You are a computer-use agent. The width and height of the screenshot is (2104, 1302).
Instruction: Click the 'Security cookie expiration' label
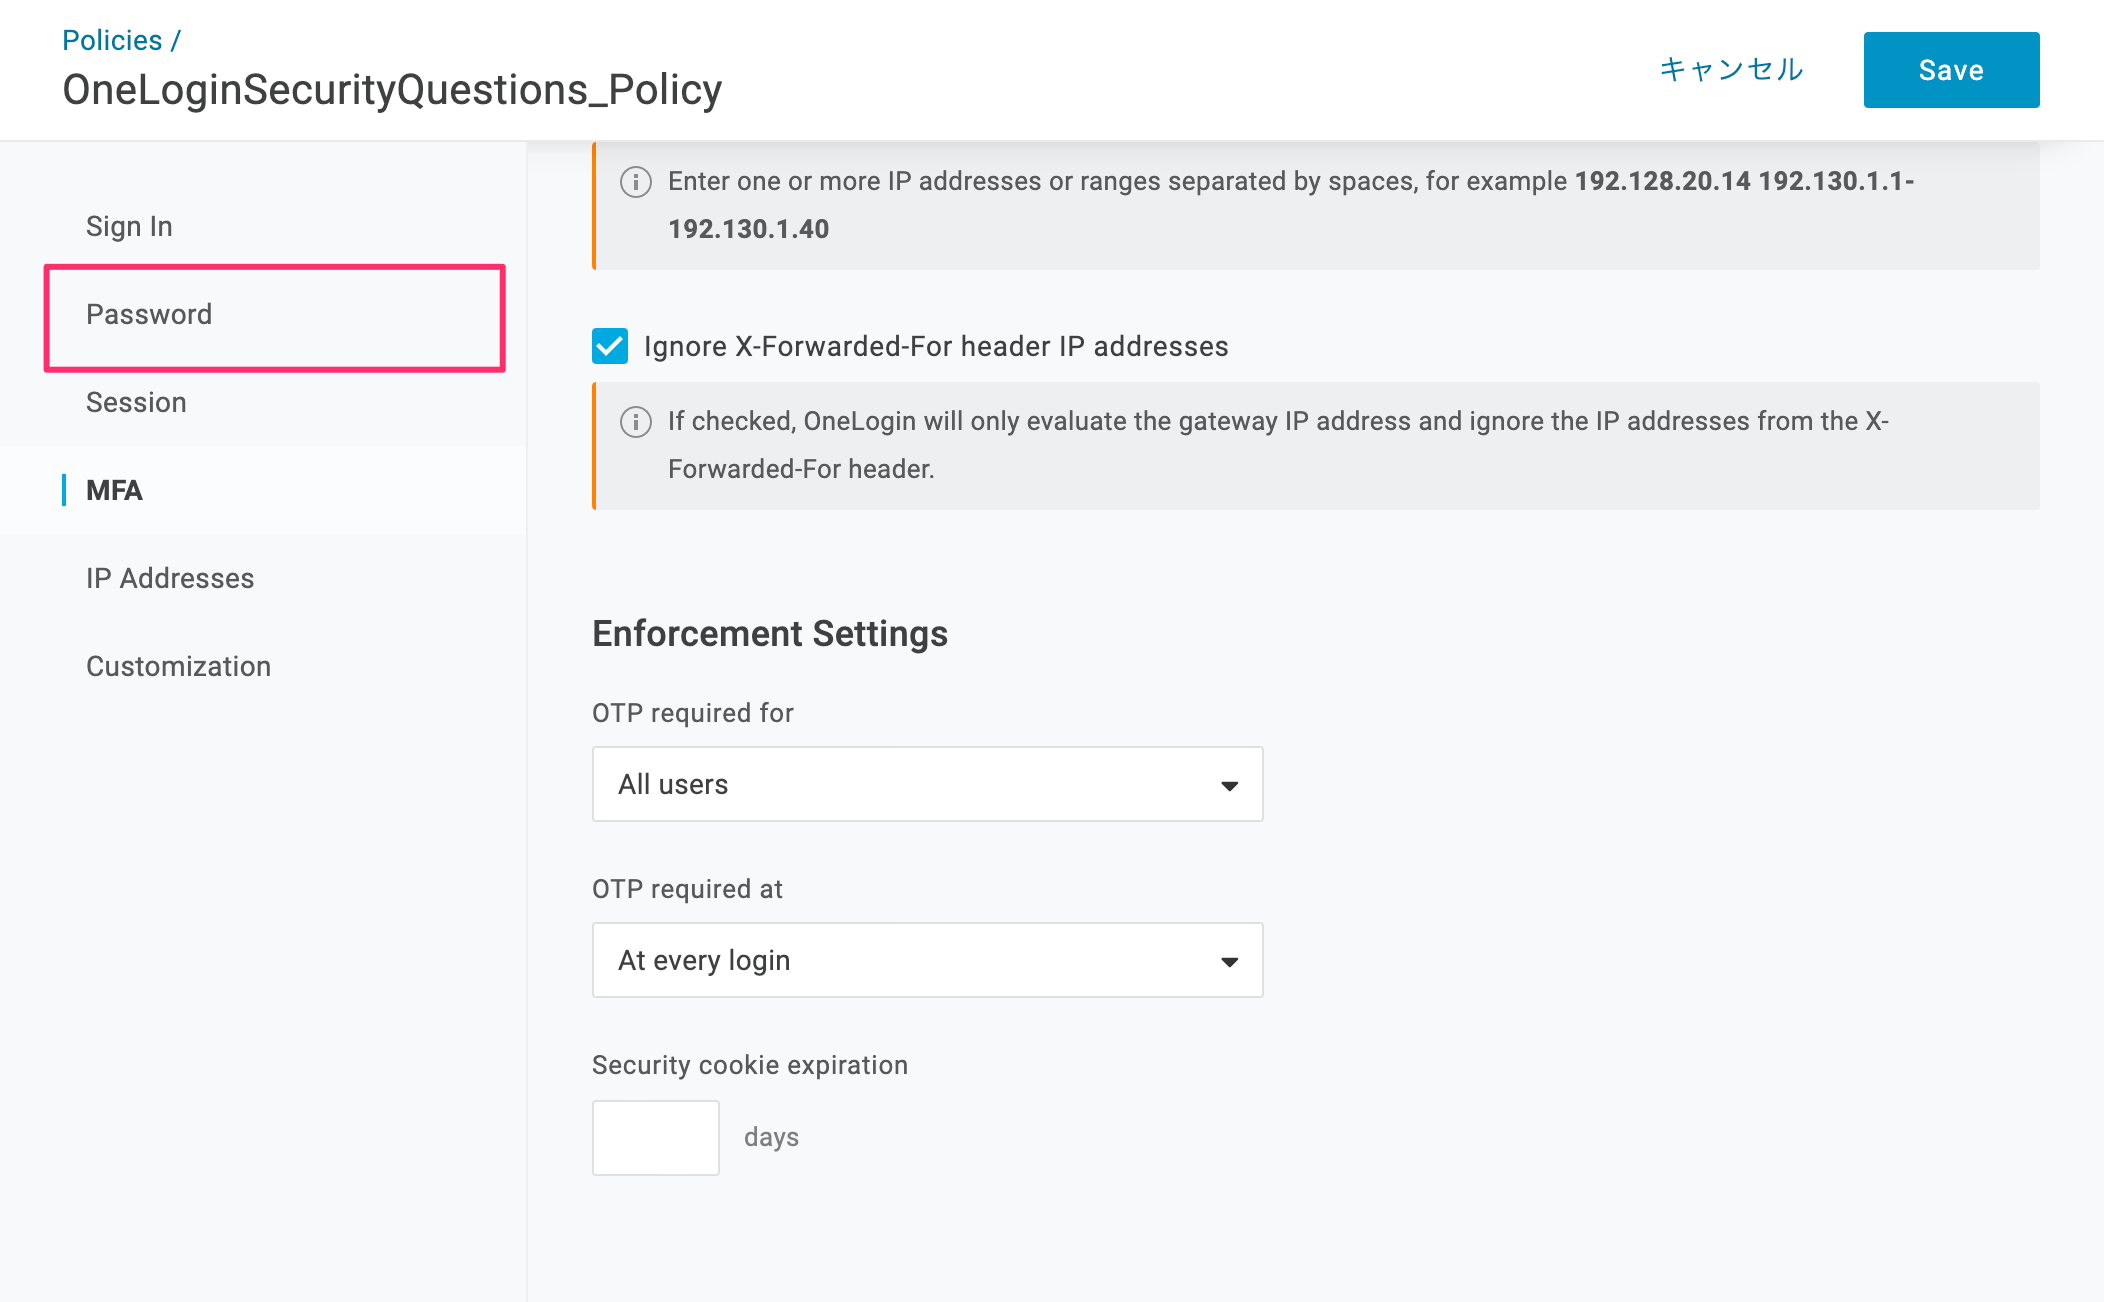click(750, 1065)
